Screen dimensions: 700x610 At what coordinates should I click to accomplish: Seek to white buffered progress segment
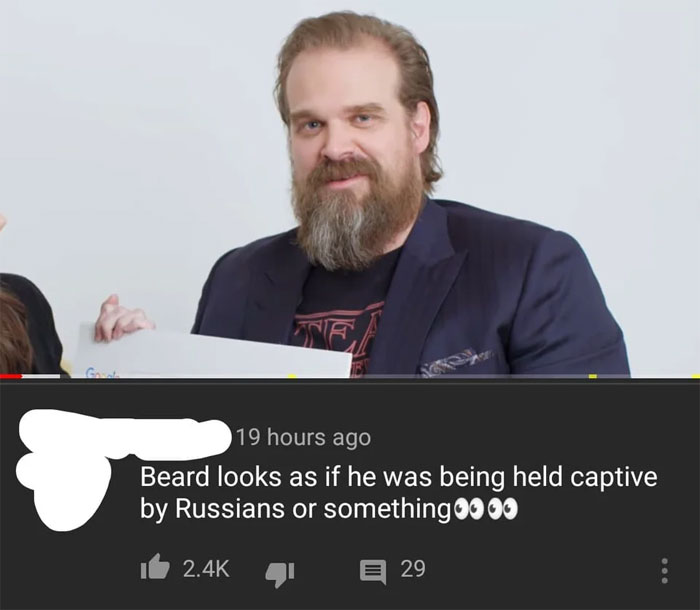(x=41, y=376)
